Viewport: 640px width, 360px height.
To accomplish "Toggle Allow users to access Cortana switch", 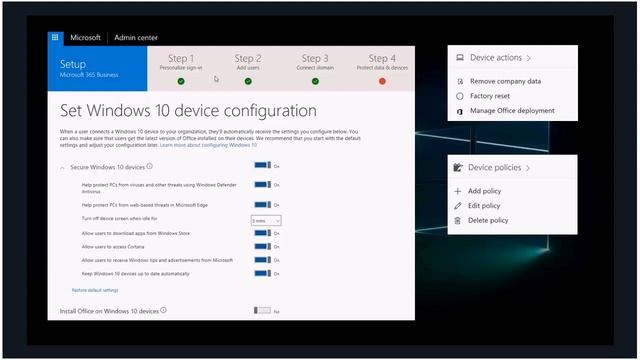I will tap(262, 246).
